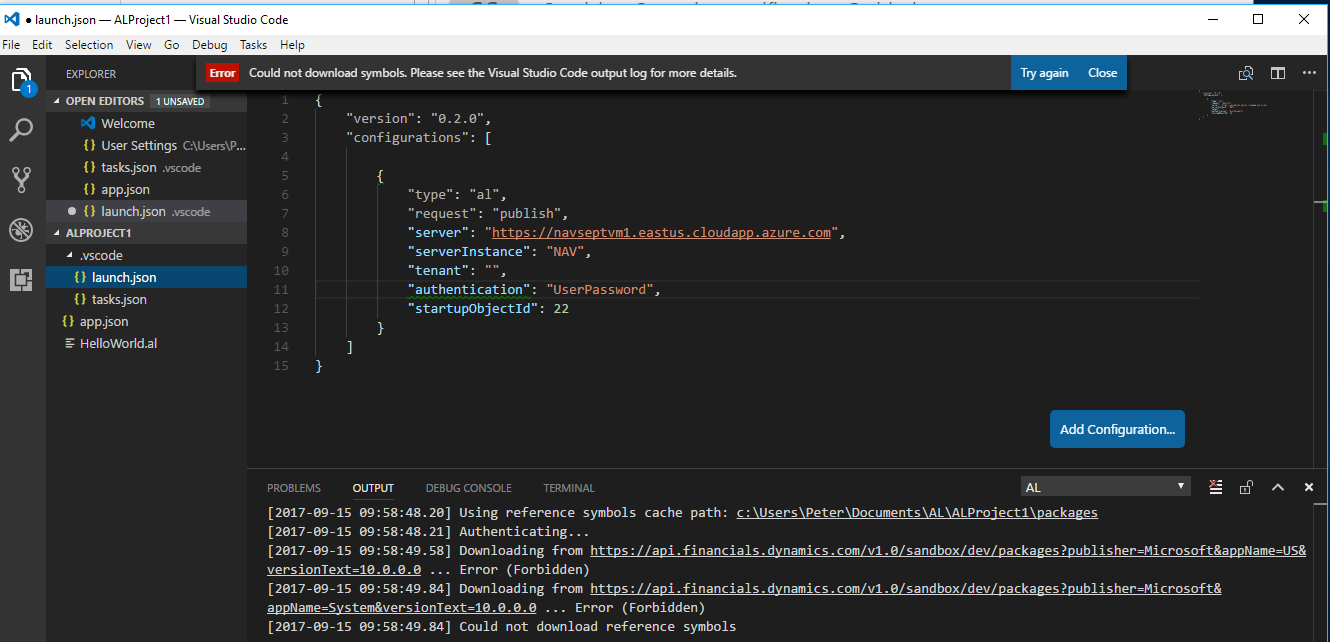Click Try again in the error notification
The width and height of the screenshot is (1330, 642).
pyautogui.click(x=1045, y=73)
